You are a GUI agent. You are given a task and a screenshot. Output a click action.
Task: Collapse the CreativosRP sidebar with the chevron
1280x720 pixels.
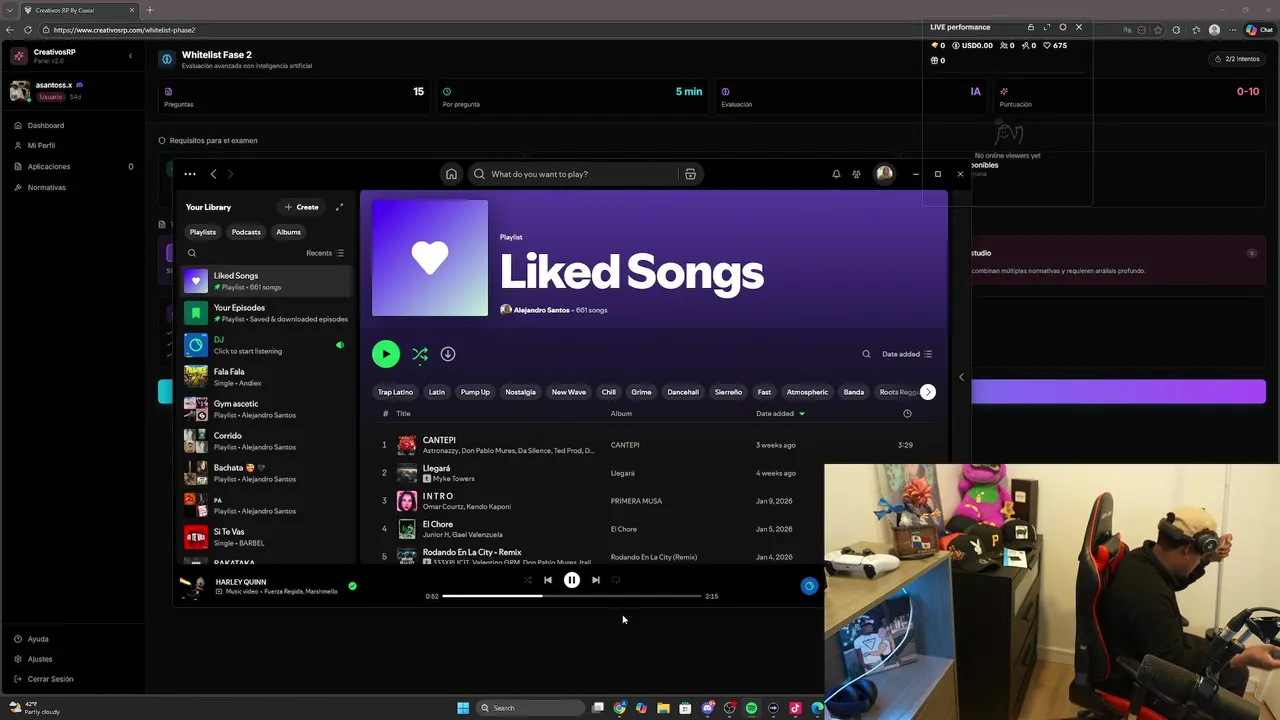point(130,56)
